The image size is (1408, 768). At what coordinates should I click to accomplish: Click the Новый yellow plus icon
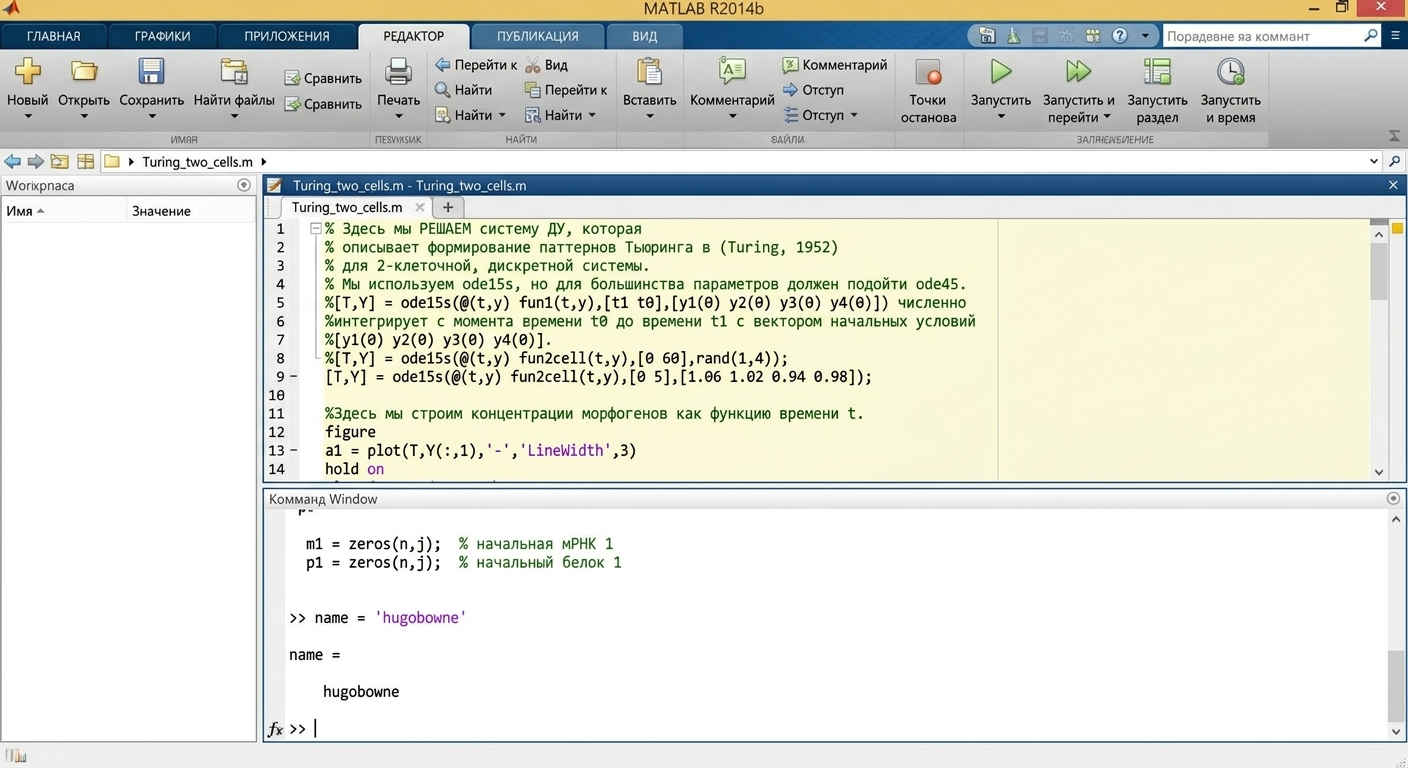click(27, 72)
